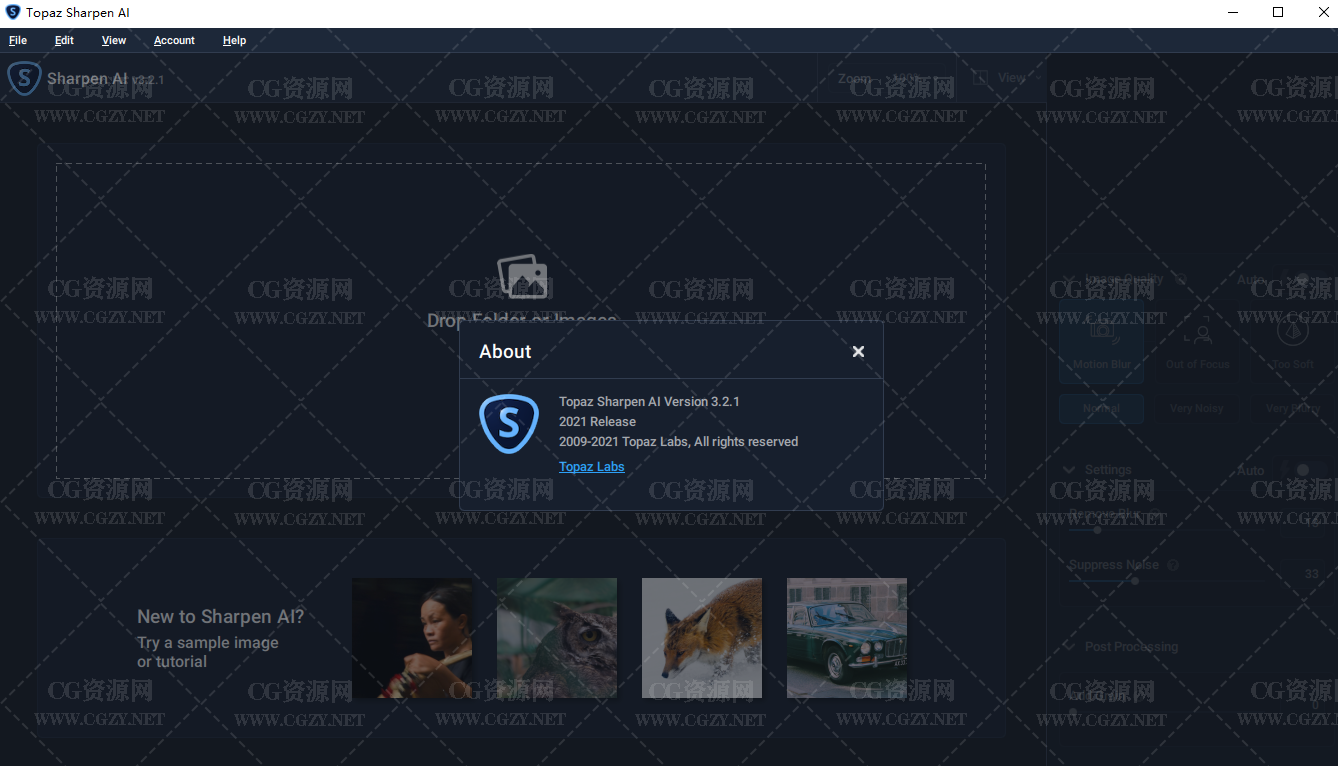The image size is (1338, 766).
Task: Click the help icon beside Image Quality
Action: (x=1180, y=280)
